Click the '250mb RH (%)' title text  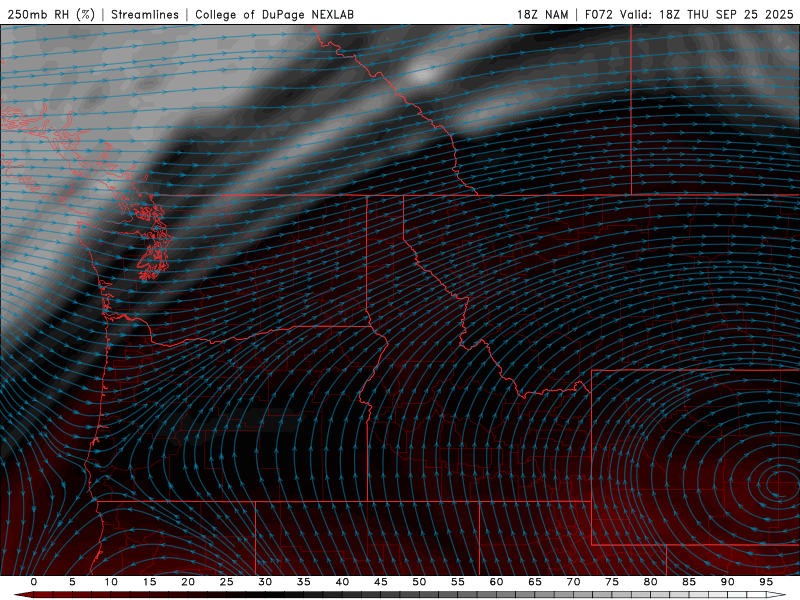(52, 14)
